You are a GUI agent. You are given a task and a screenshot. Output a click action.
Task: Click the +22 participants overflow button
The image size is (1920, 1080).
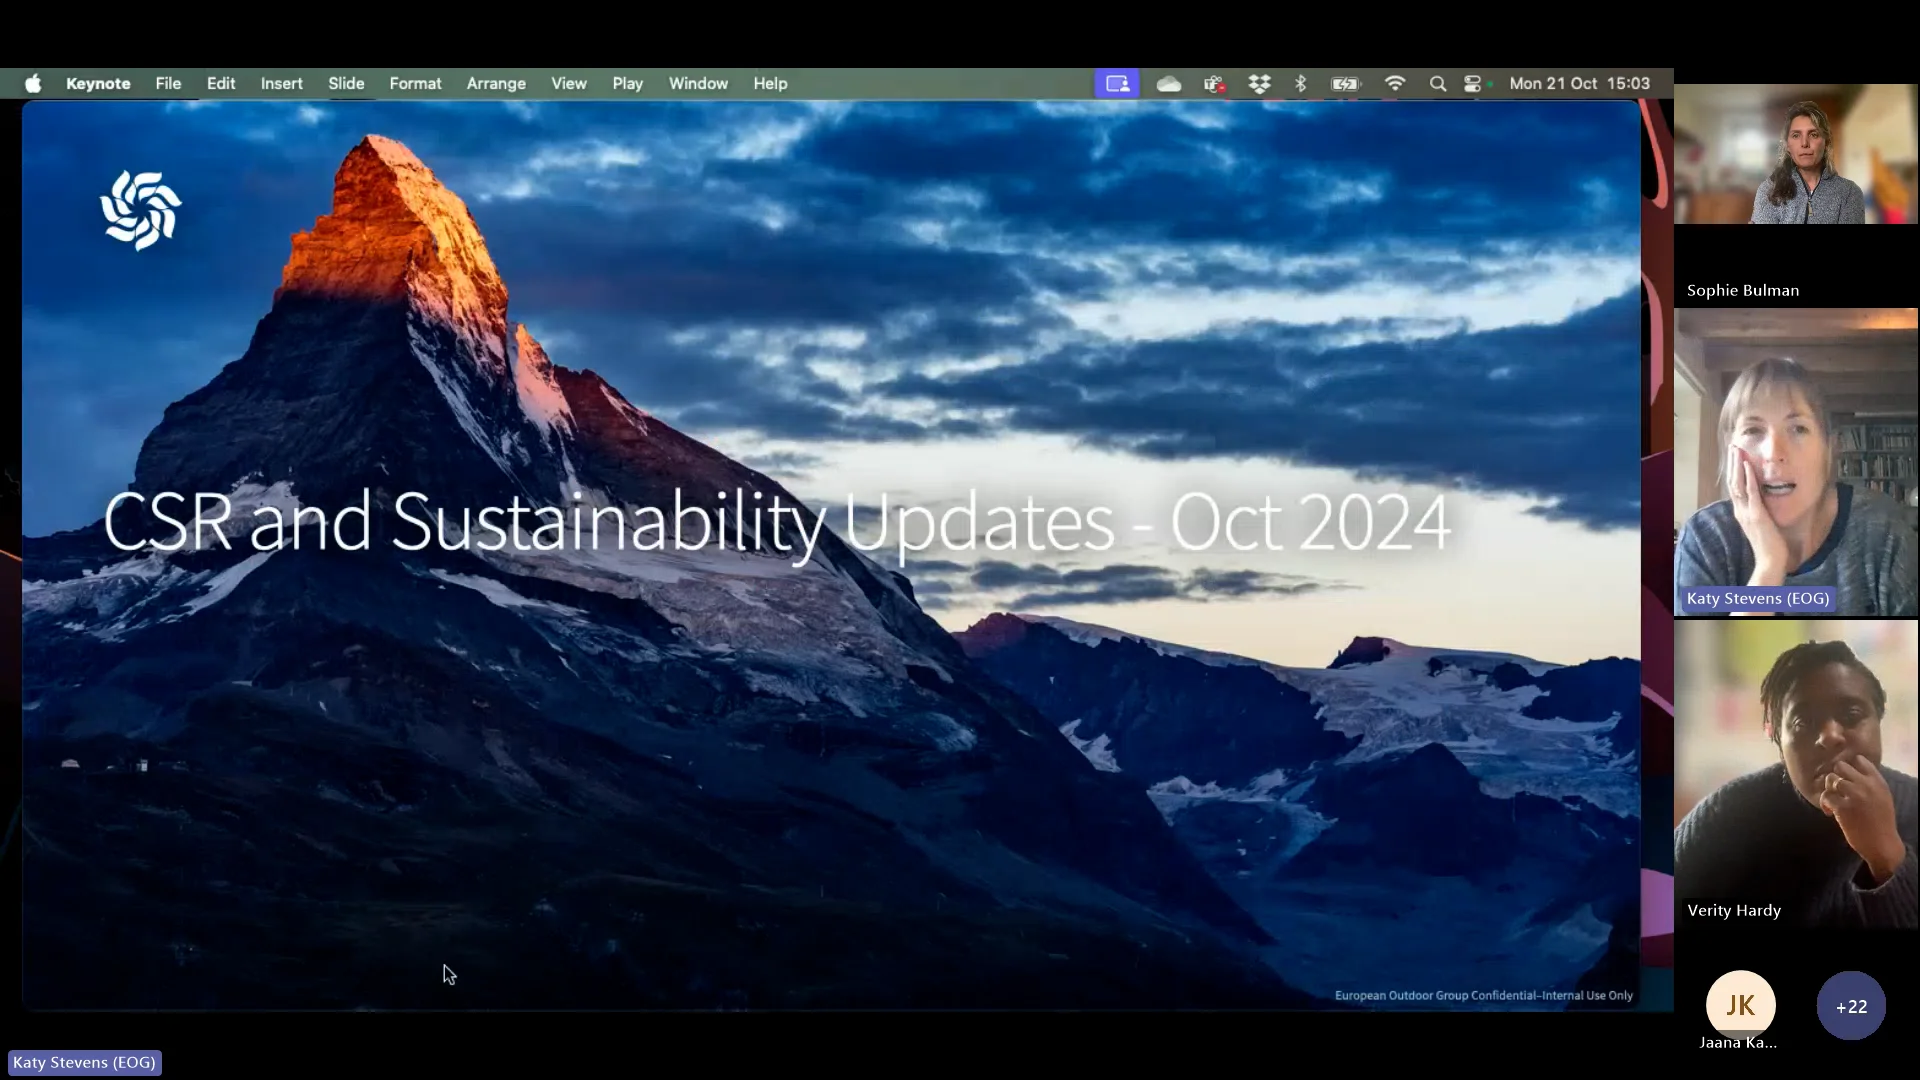(x=1850, y=1006)
